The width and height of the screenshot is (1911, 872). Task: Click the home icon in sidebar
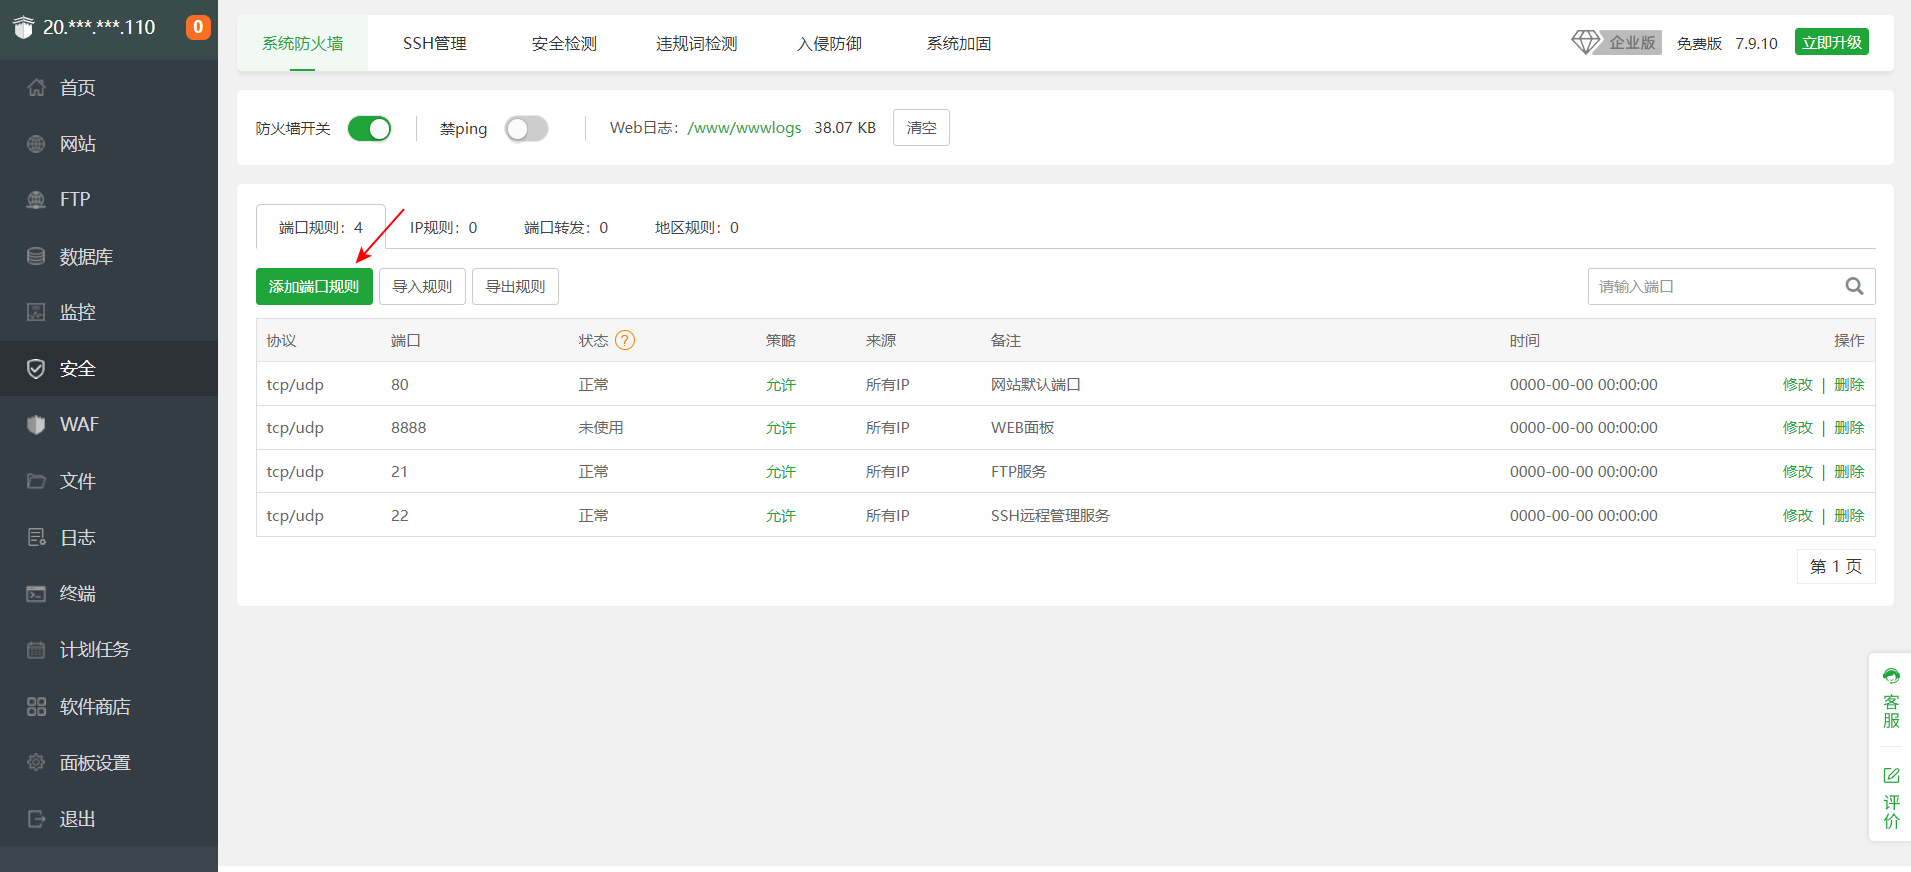36,88
